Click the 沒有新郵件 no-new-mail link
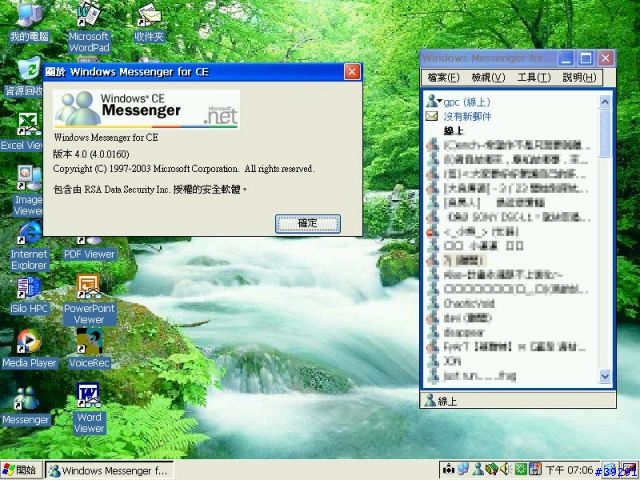The width and height of the screenshot is (640, 480). click(x=467, y=117)
